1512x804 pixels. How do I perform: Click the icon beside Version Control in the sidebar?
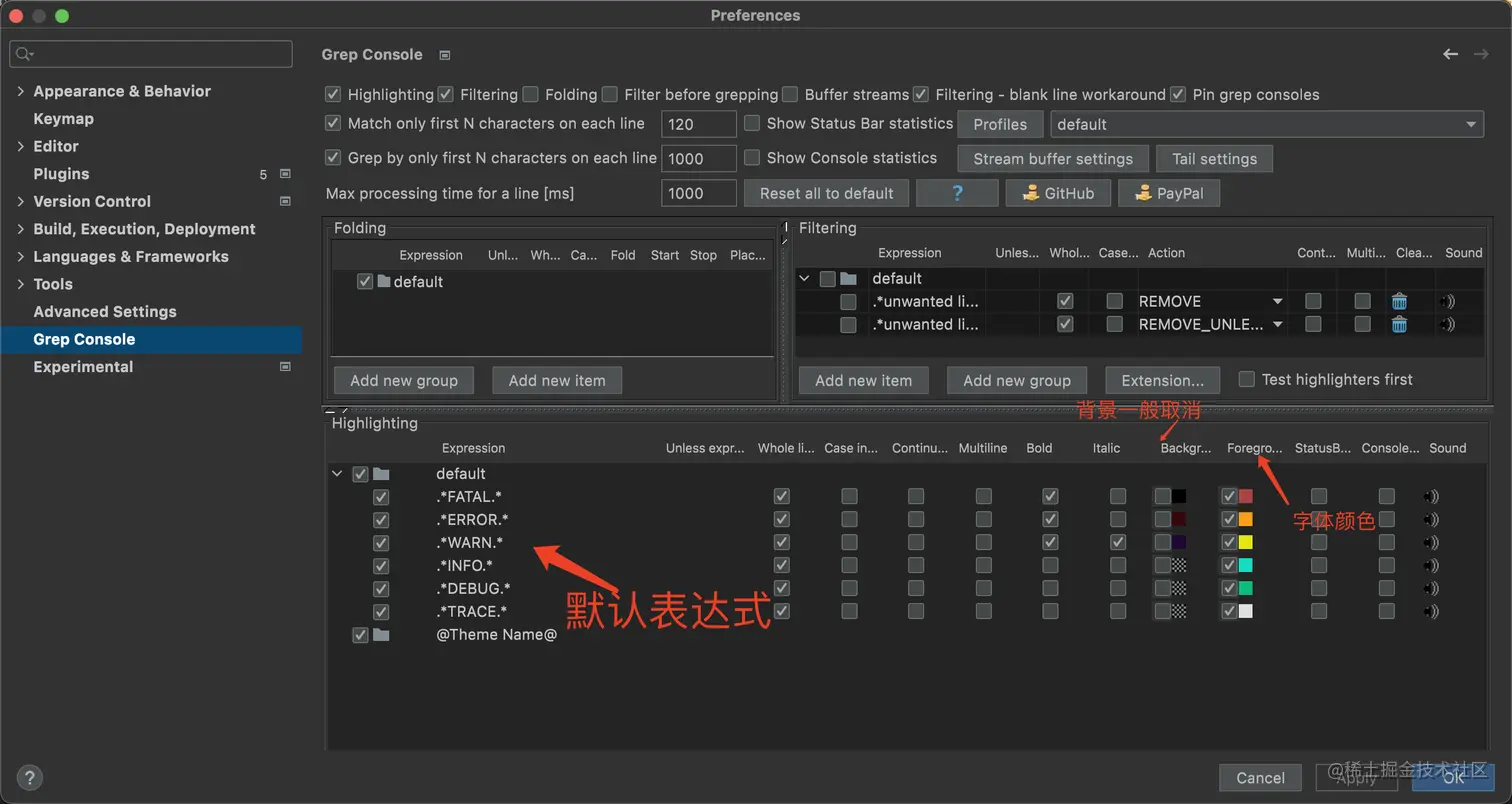point(285,201)
